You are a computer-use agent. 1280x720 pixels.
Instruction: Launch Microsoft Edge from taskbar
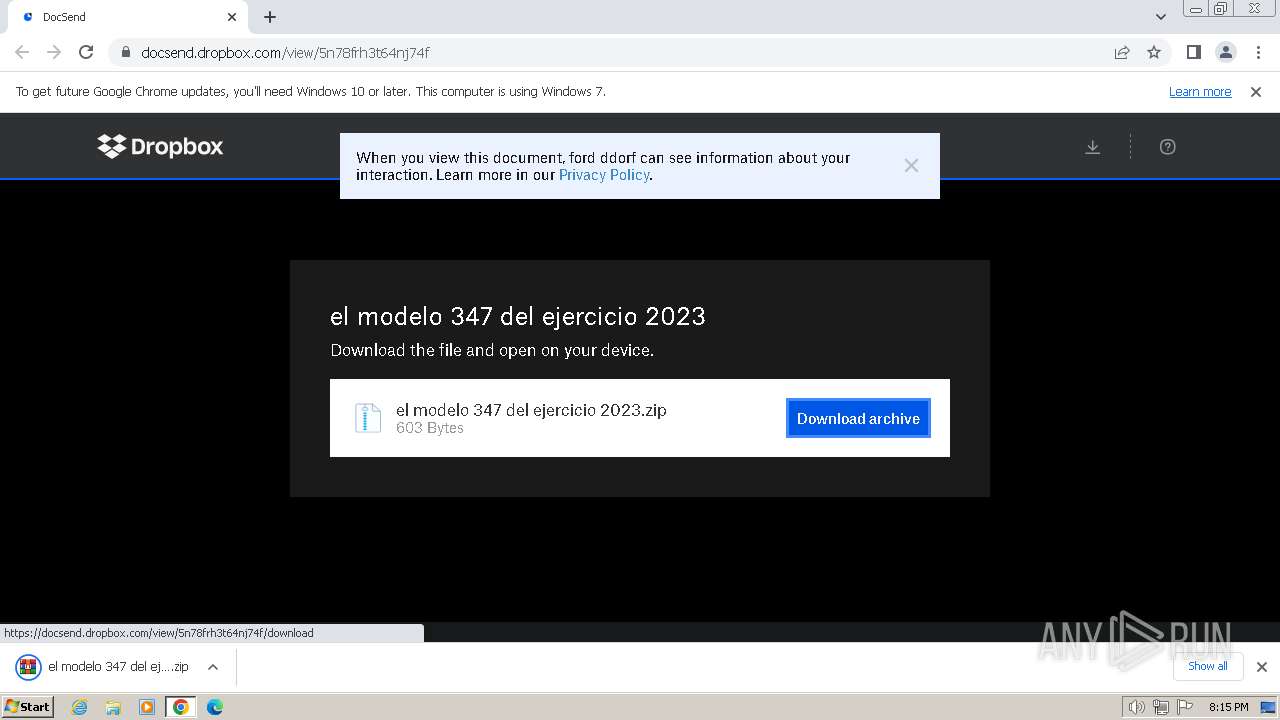point(214,707)
